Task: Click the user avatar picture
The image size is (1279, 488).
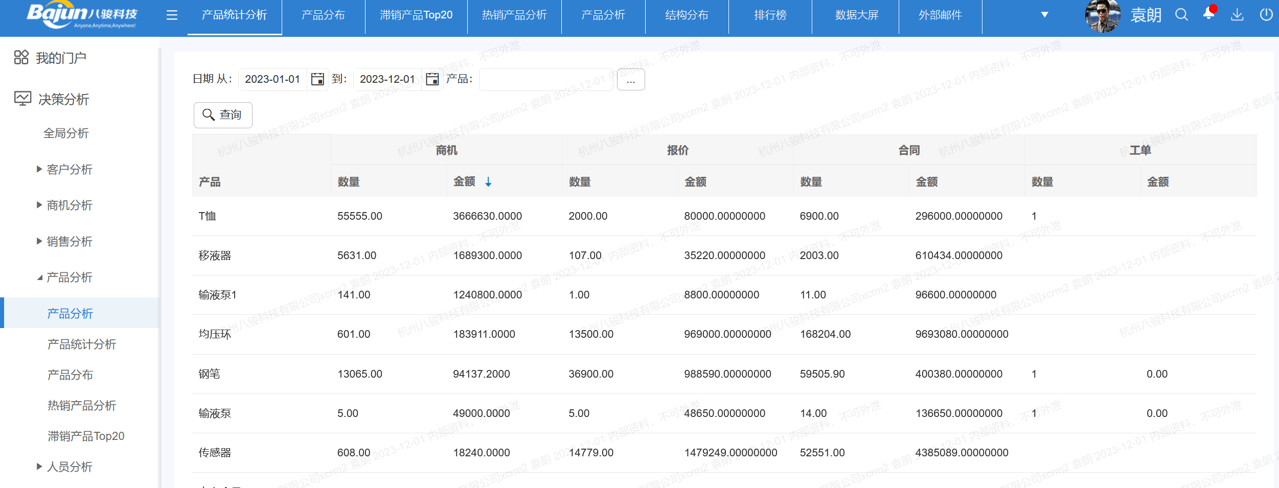Action: 1102,16
